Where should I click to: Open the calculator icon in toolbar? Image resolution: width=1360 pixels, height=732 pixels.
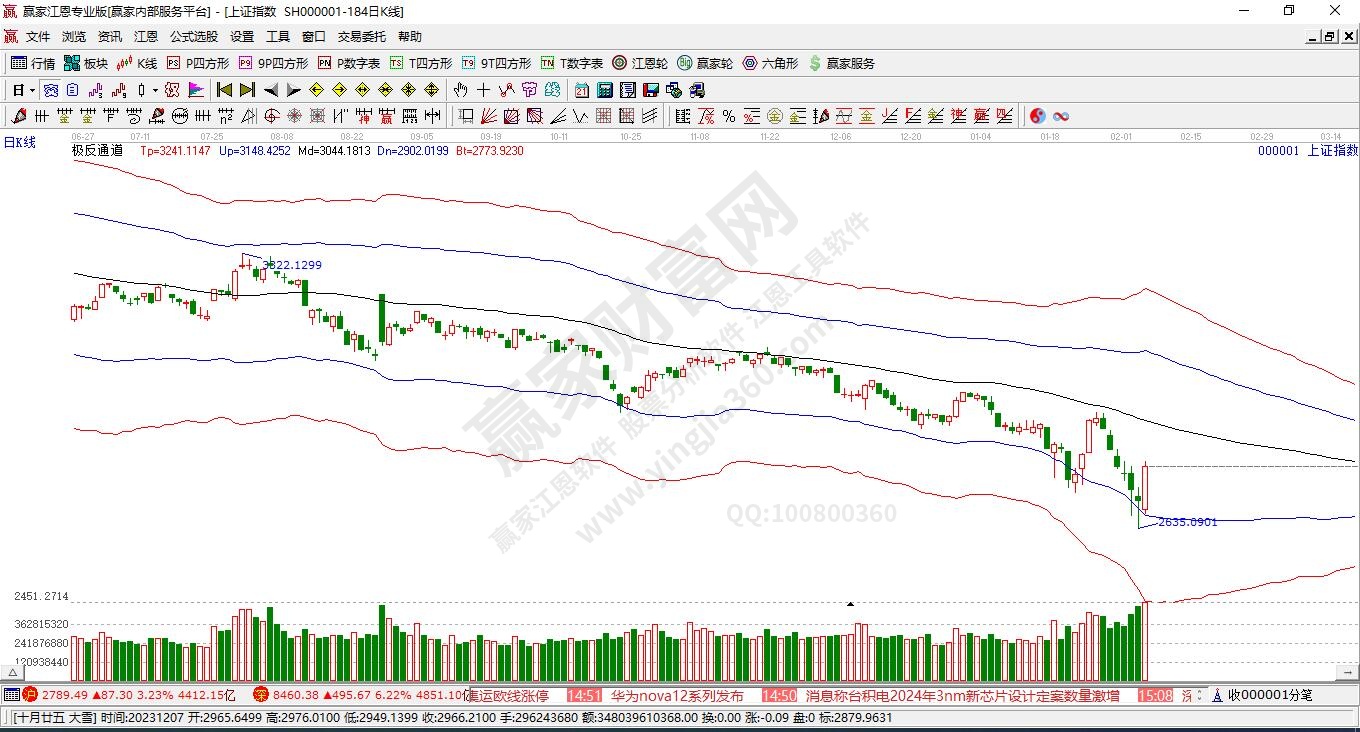click(x=605, y=90)
